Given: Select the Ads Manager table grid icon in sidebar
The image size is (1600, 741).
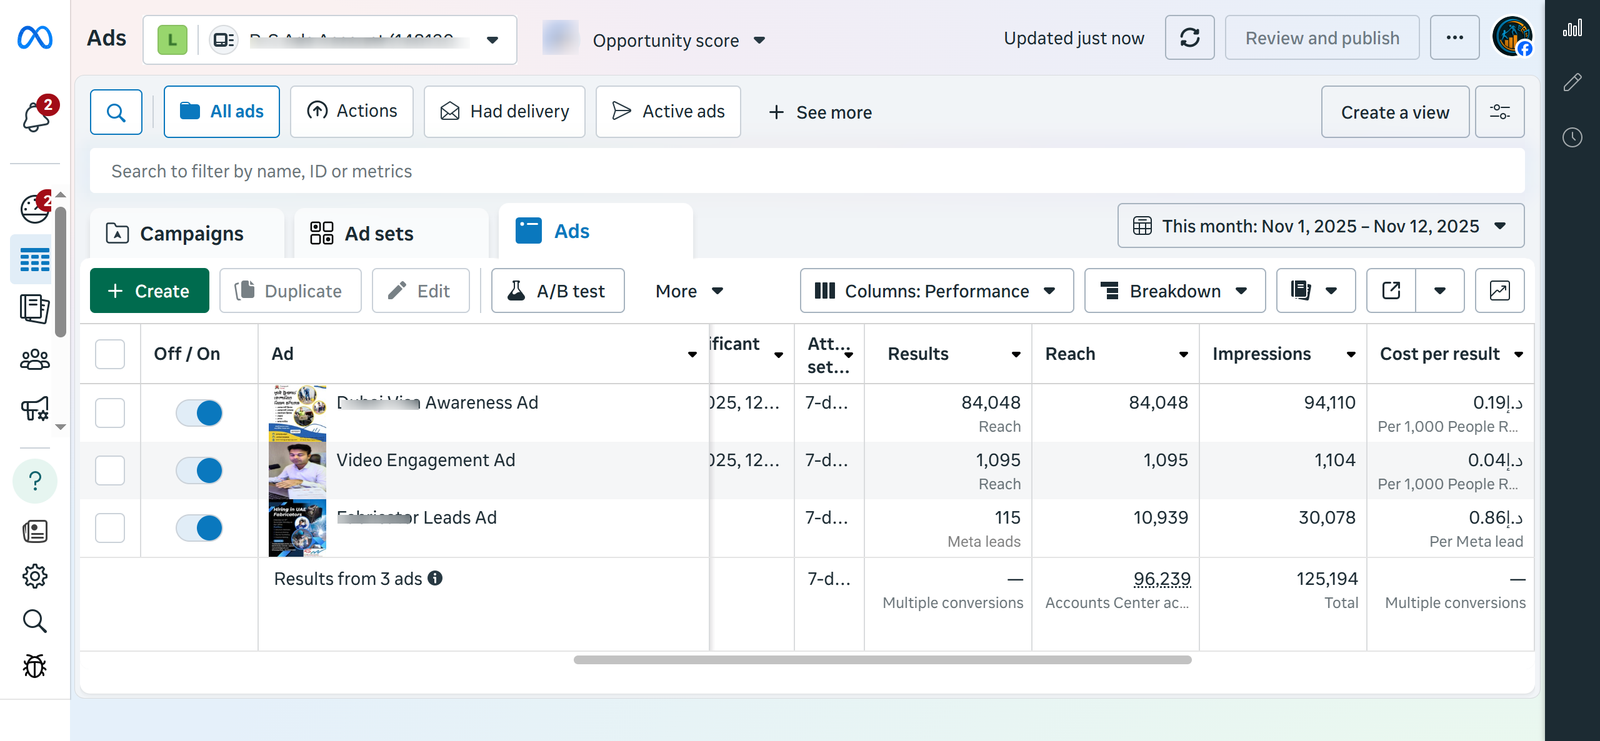Looking at the screenshot, I should (35, 260).
